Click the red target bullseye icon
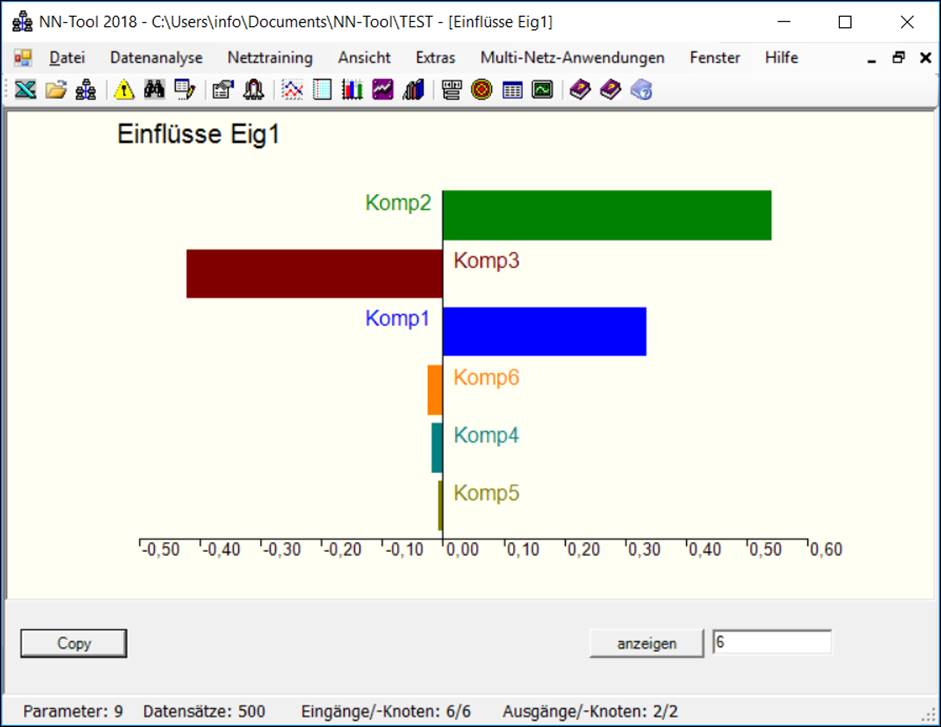The height and width of the screenshot is (727, 941). [x=481, y=90]
